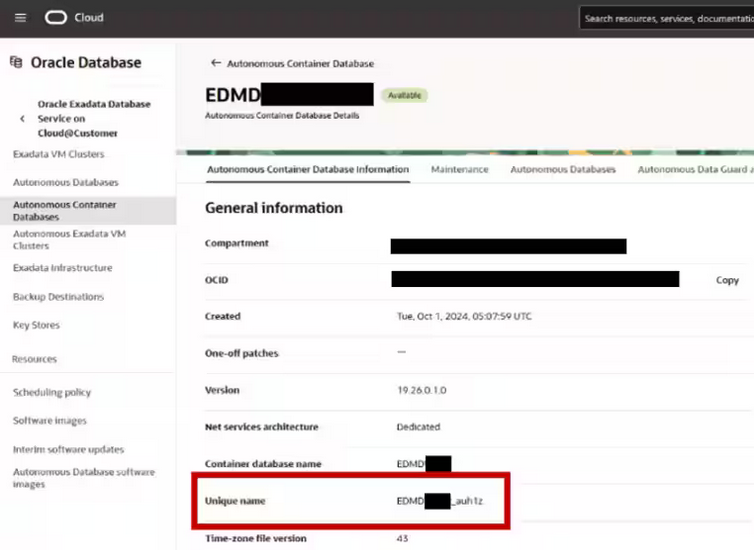The image size is (754, 550).
Task: Click the 'Compartment' field label
Action: pyautogui.click(x=237, y=243)
